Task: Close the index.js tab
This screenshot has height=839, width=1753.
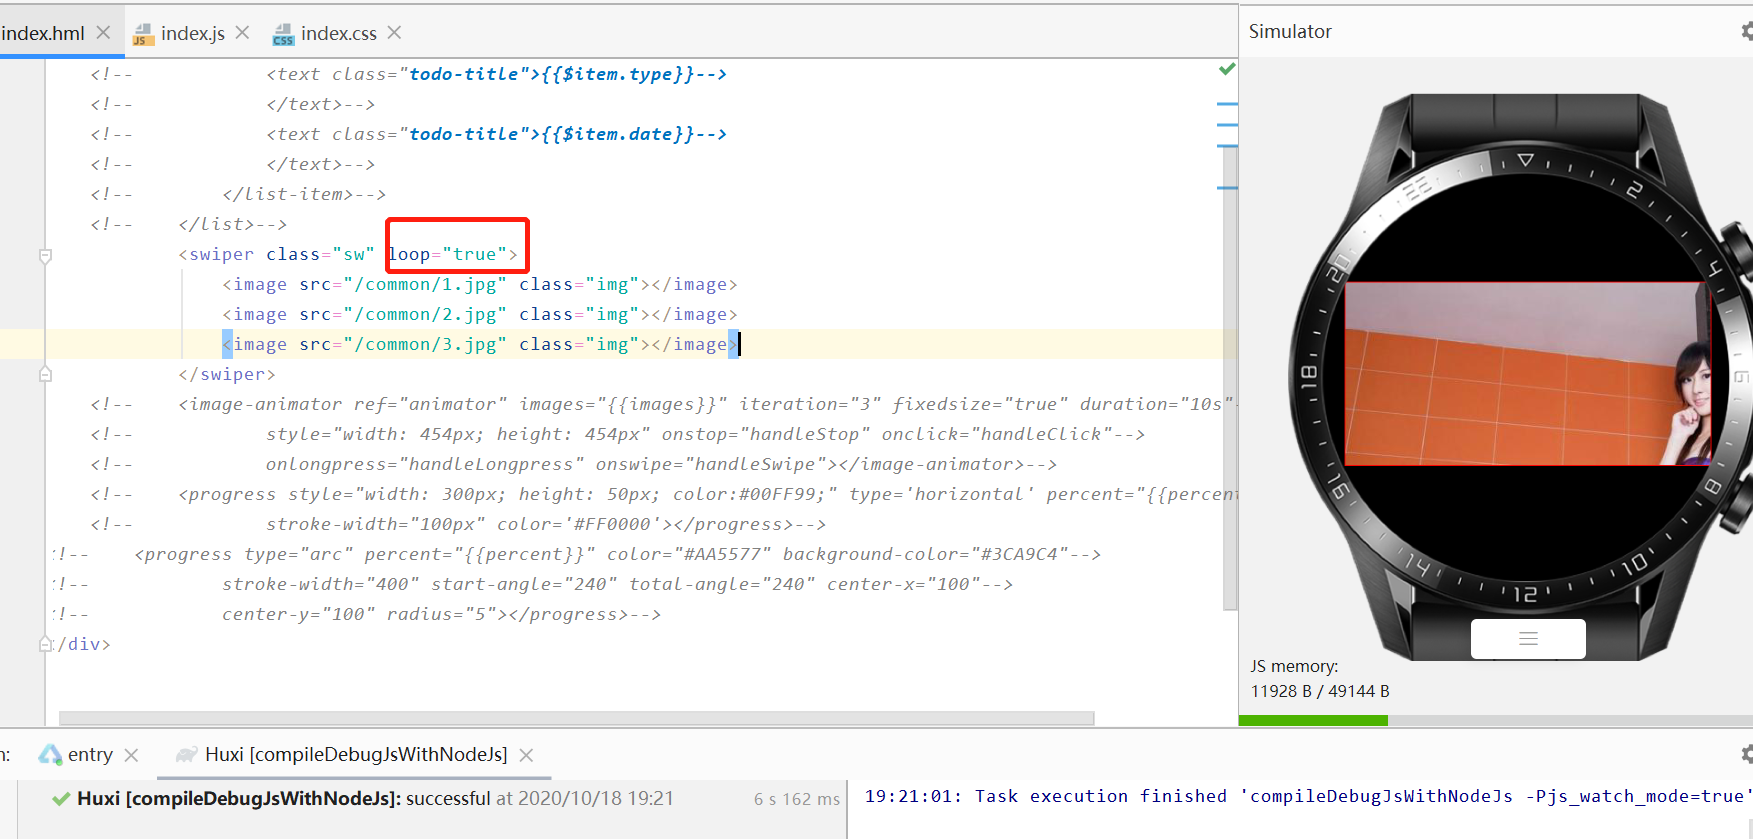Action: (242, 32)
